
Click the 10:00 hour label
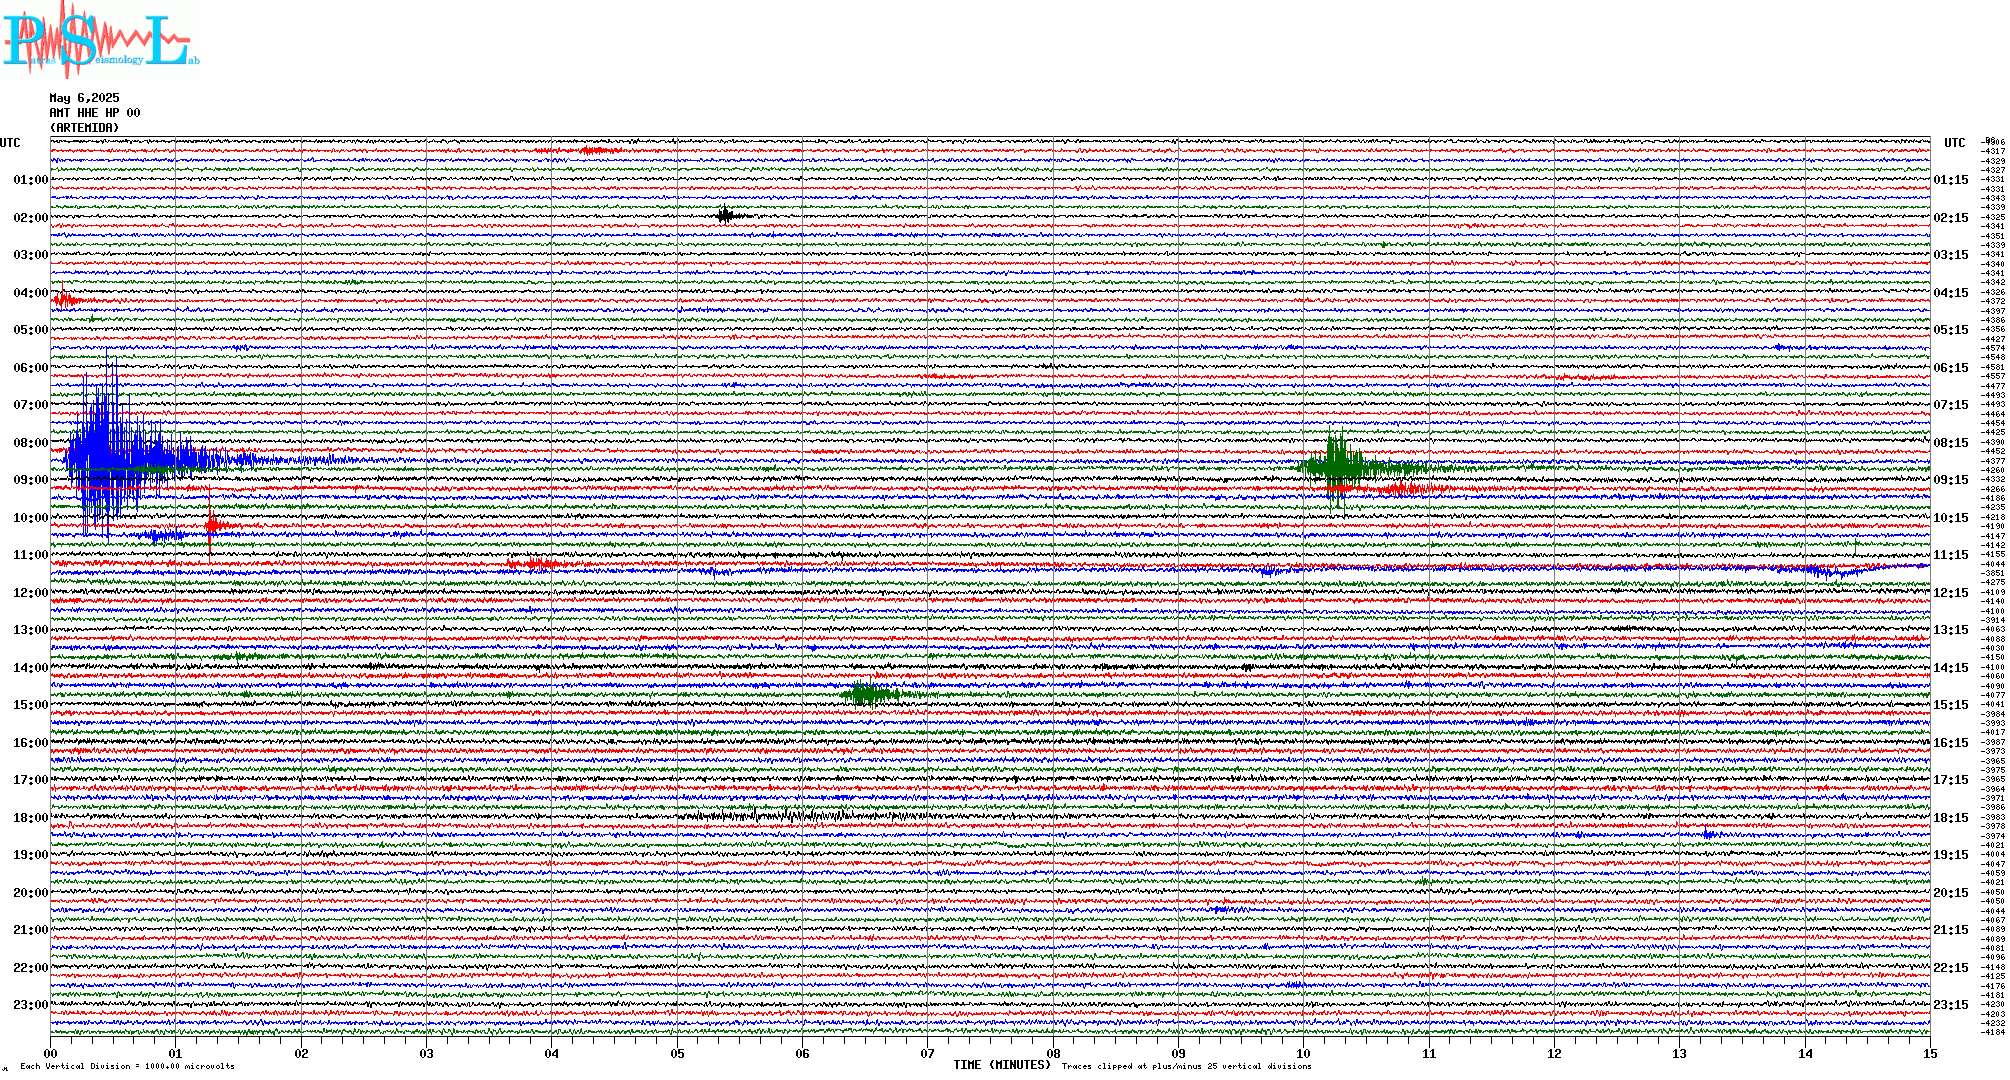tap(30, 518)
